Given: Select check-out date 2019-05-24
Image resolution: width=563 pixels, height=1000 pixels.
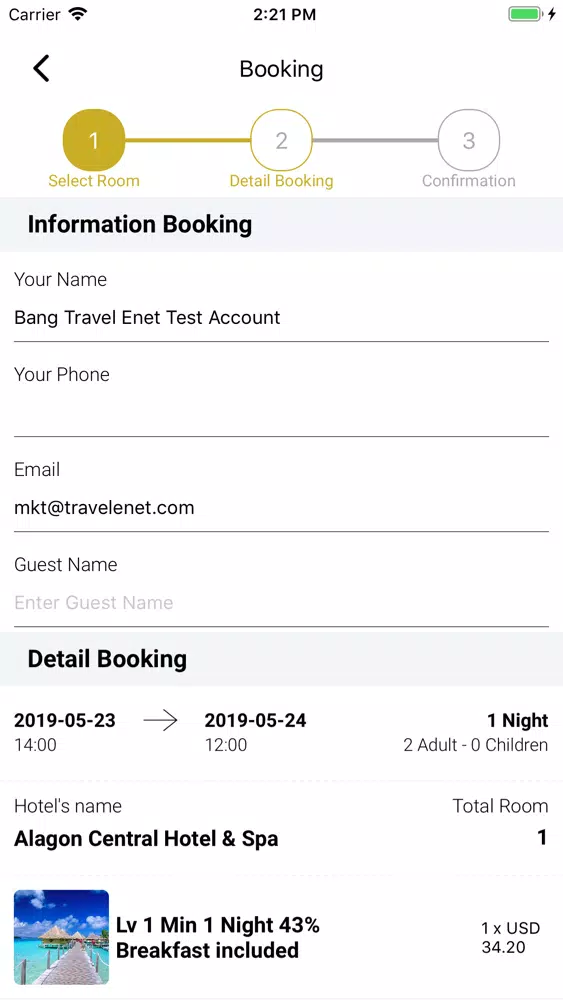Looking at the screenshot, I should click(x=255, y=721).
